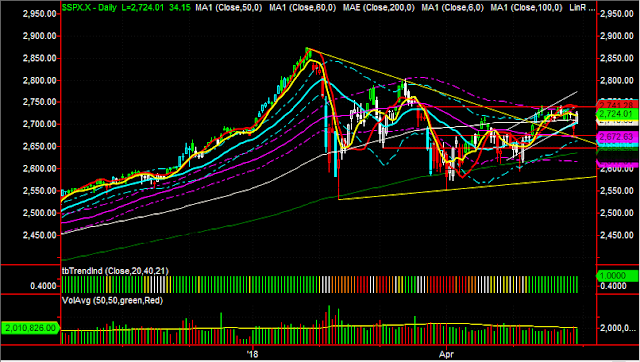Click 2,450.00 on the right price scale
This screenshot has width=640, height=362.
[x=617, y=235]
